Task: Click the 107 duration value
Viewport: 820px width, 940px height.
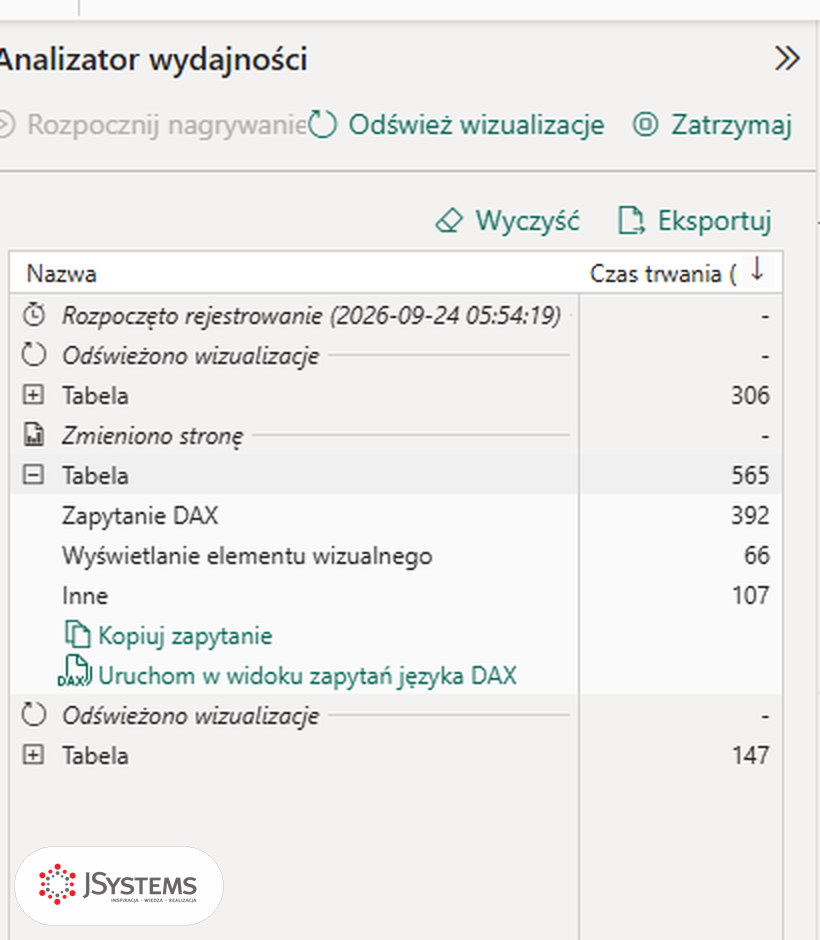Action: click(750, 595)
